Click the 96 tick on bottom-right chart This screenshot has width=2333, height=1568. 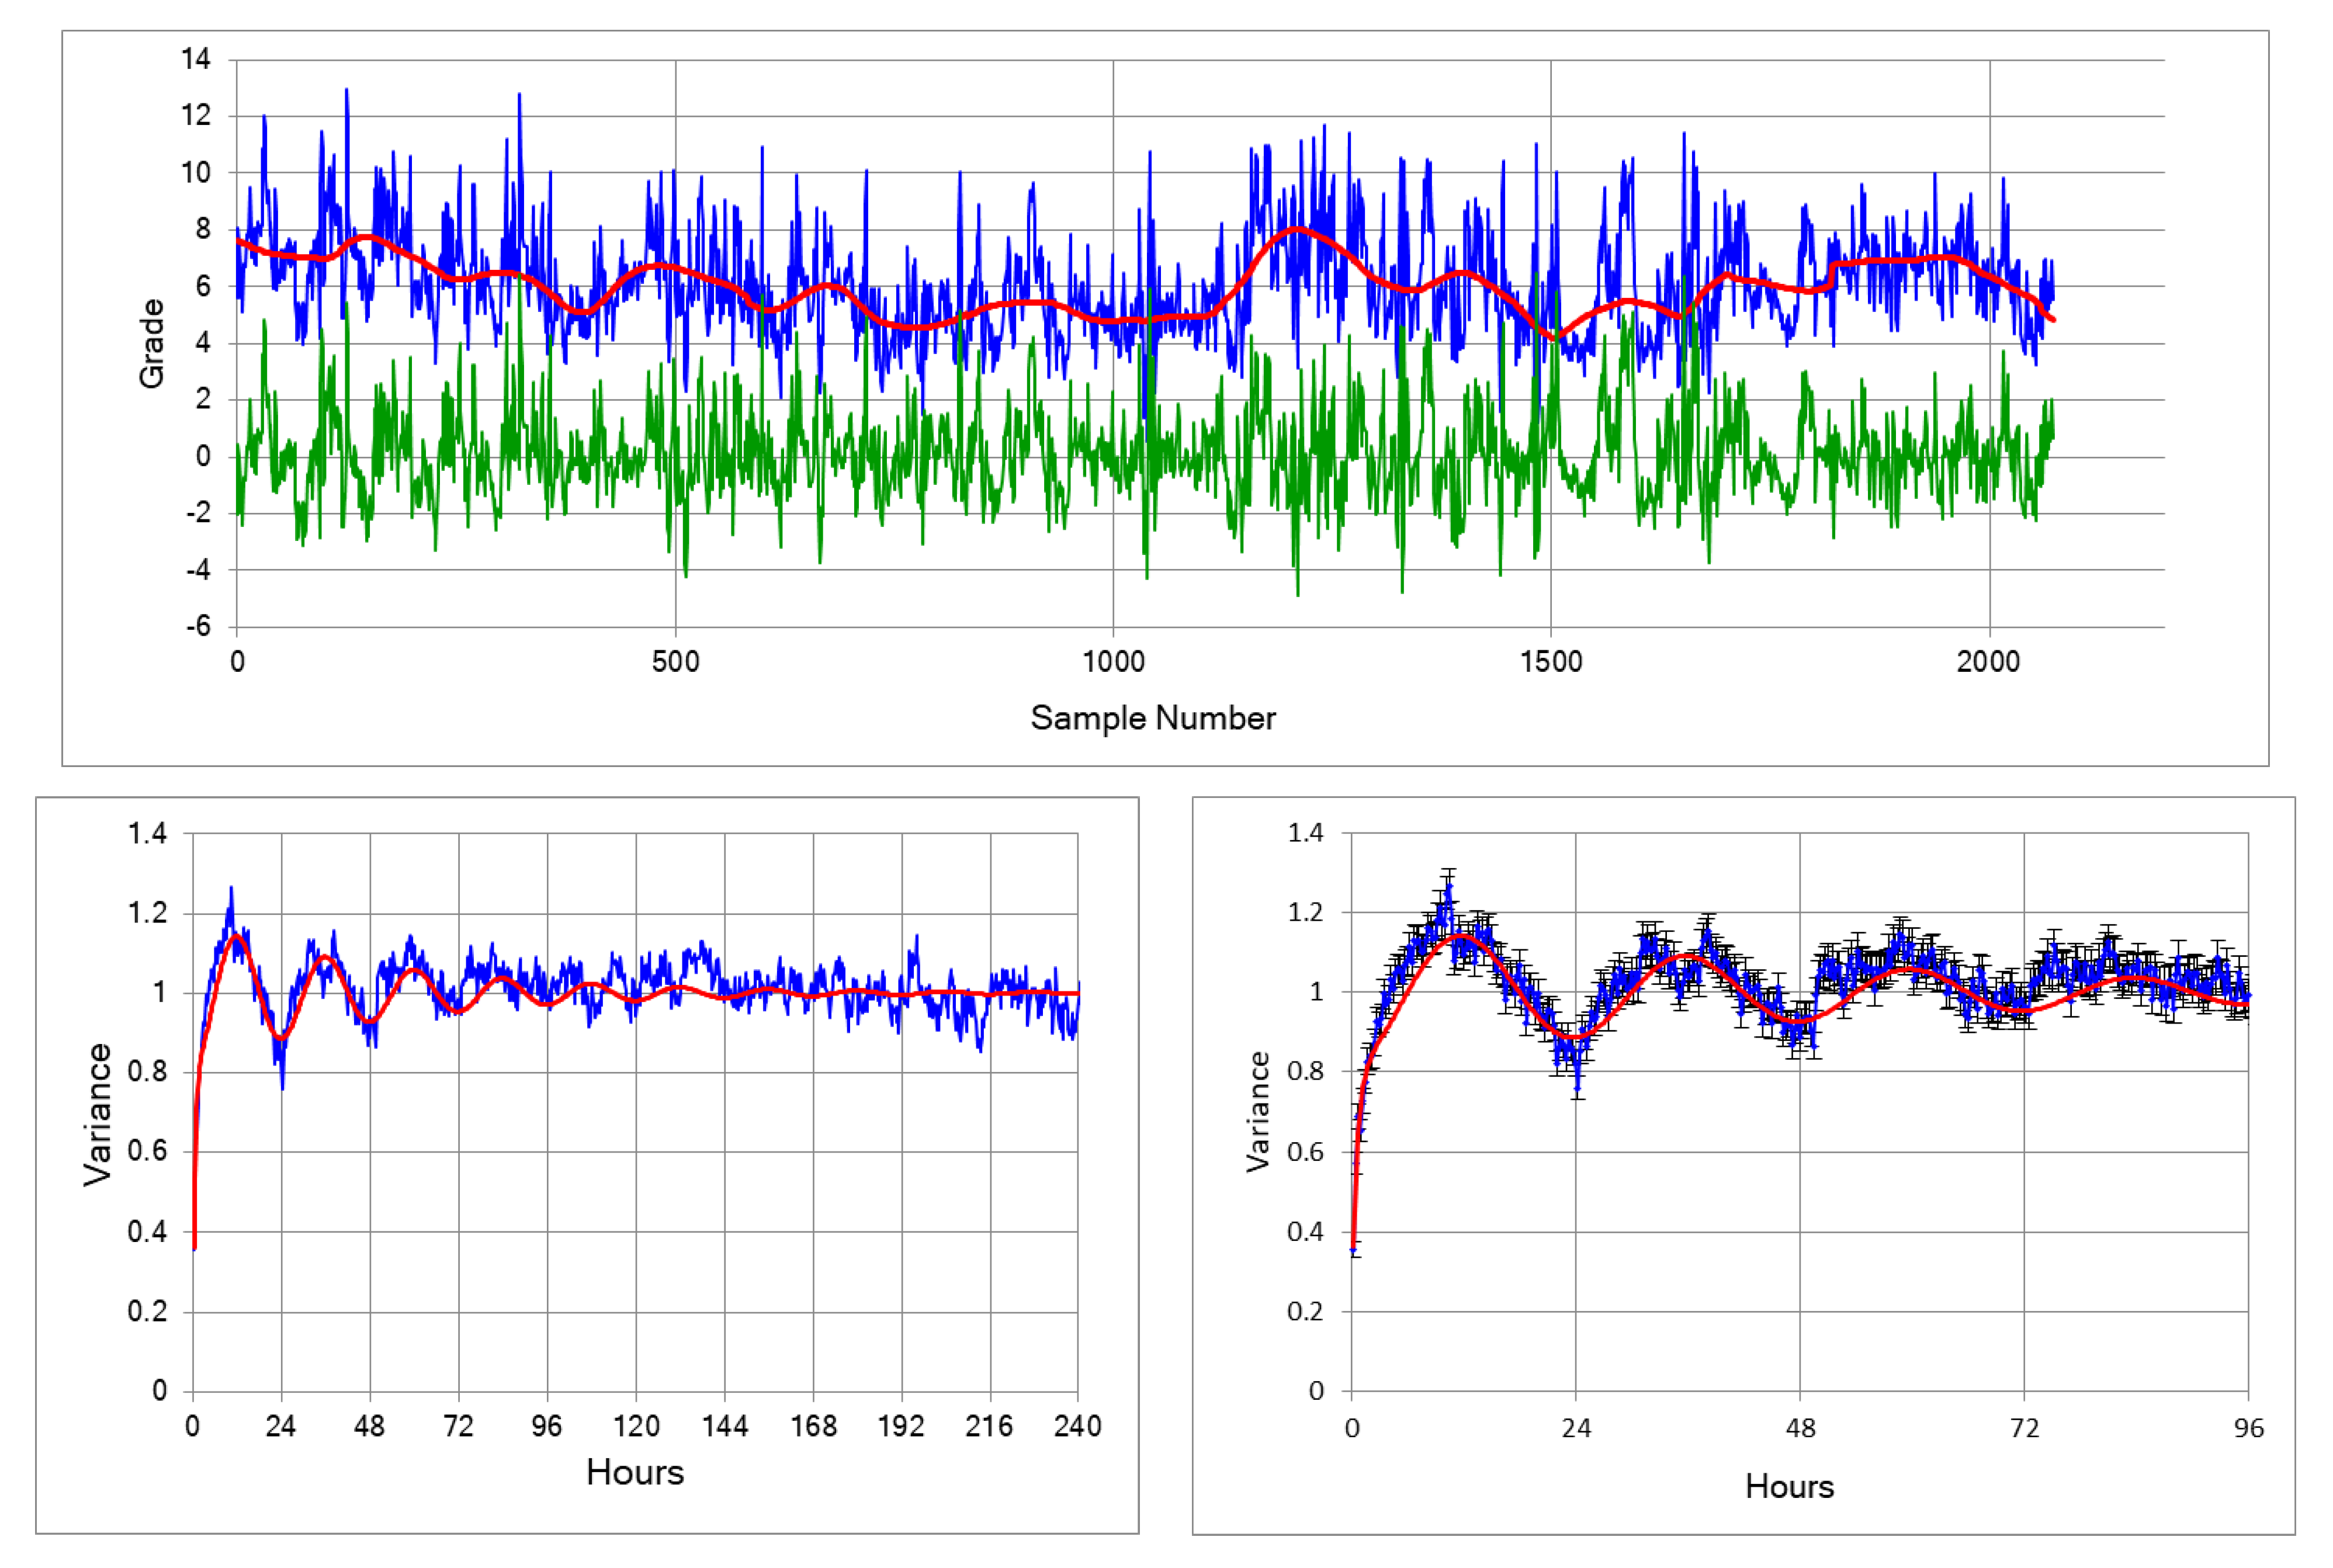pos(2249,1428)
